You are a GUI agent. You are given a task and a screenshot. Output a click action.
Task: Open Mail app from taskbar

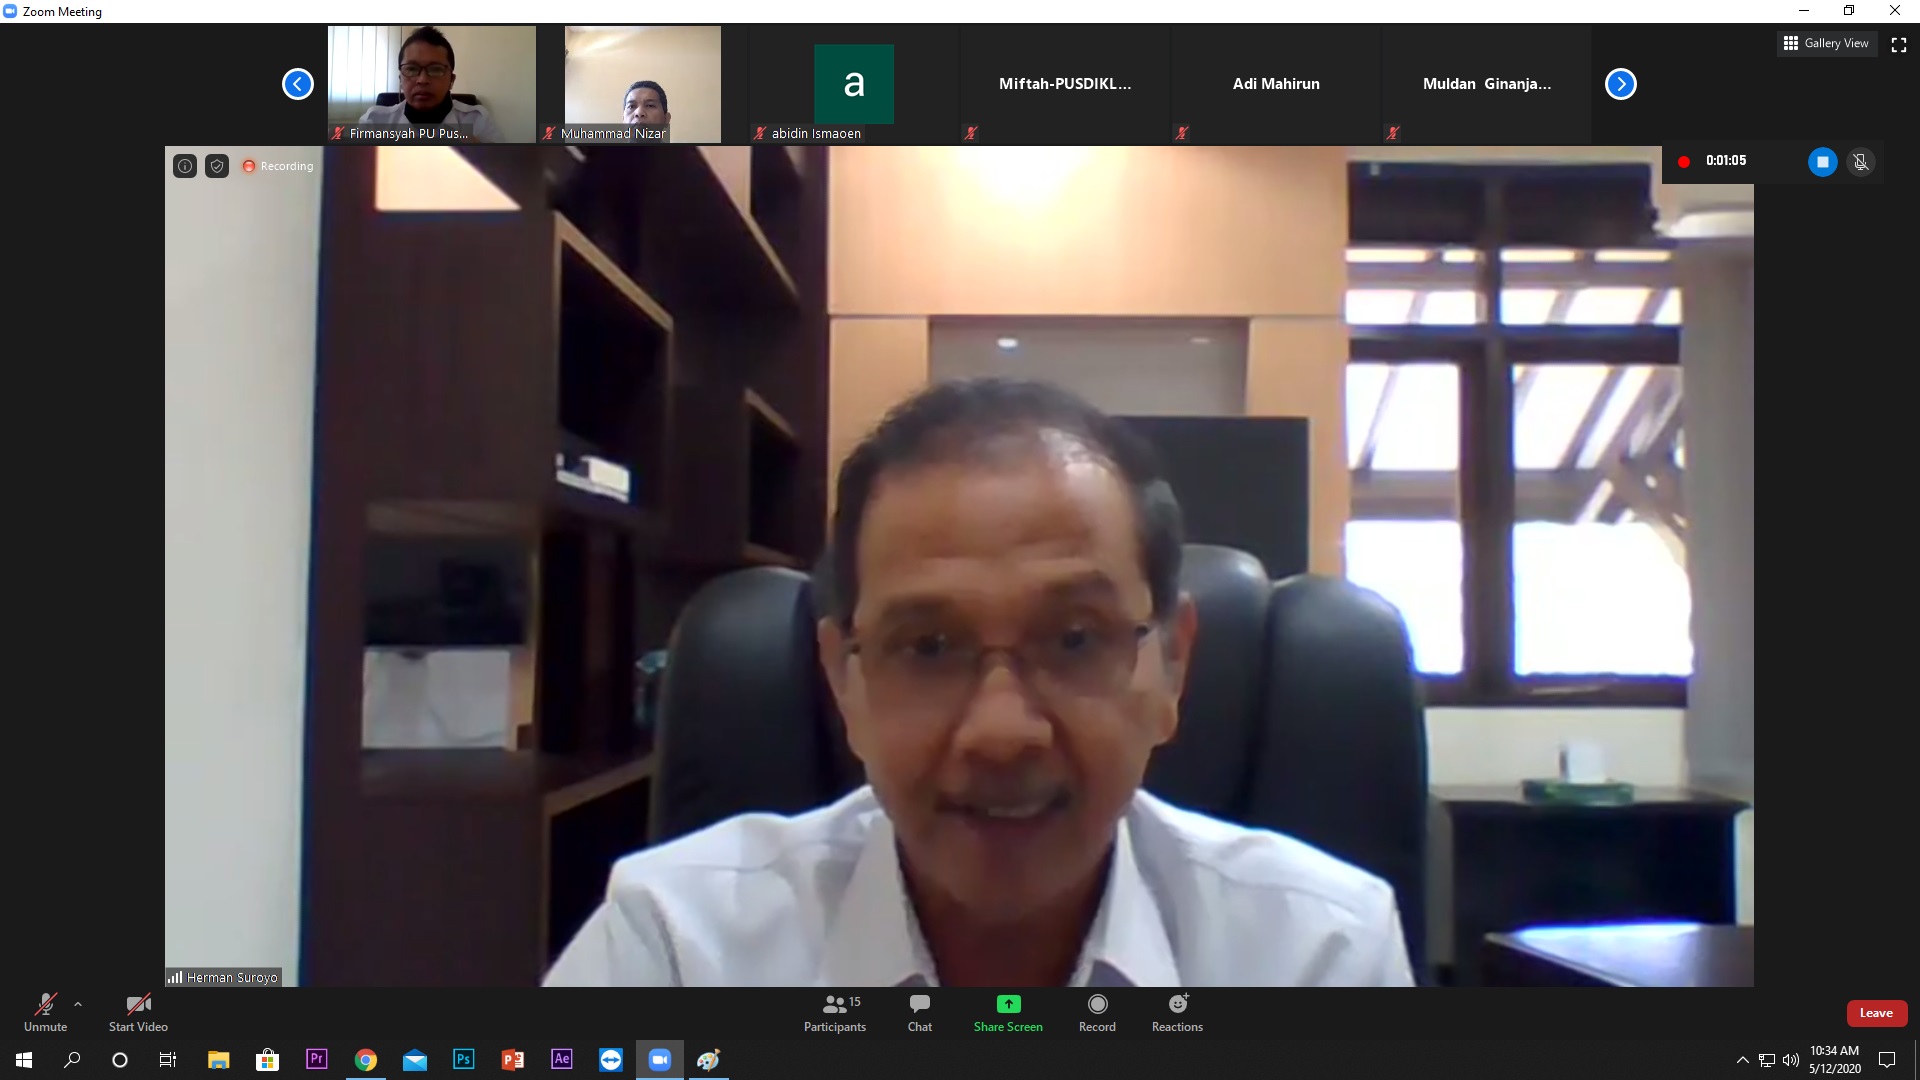[x=414, y=1059]
